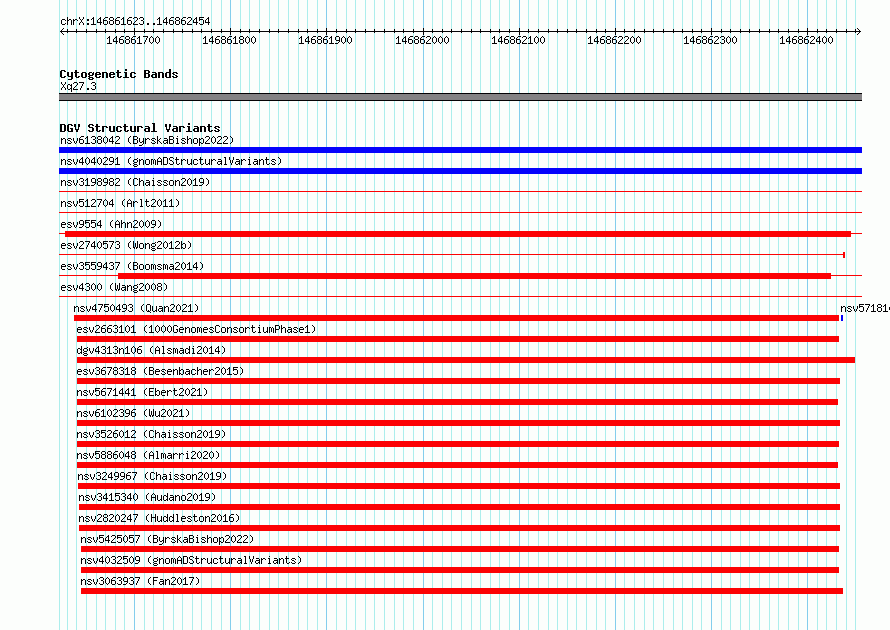This screenshot has height=630, width=890.
Task: Click ruler position 146861700
Action: pyautogui.click(x=133, y=40)
